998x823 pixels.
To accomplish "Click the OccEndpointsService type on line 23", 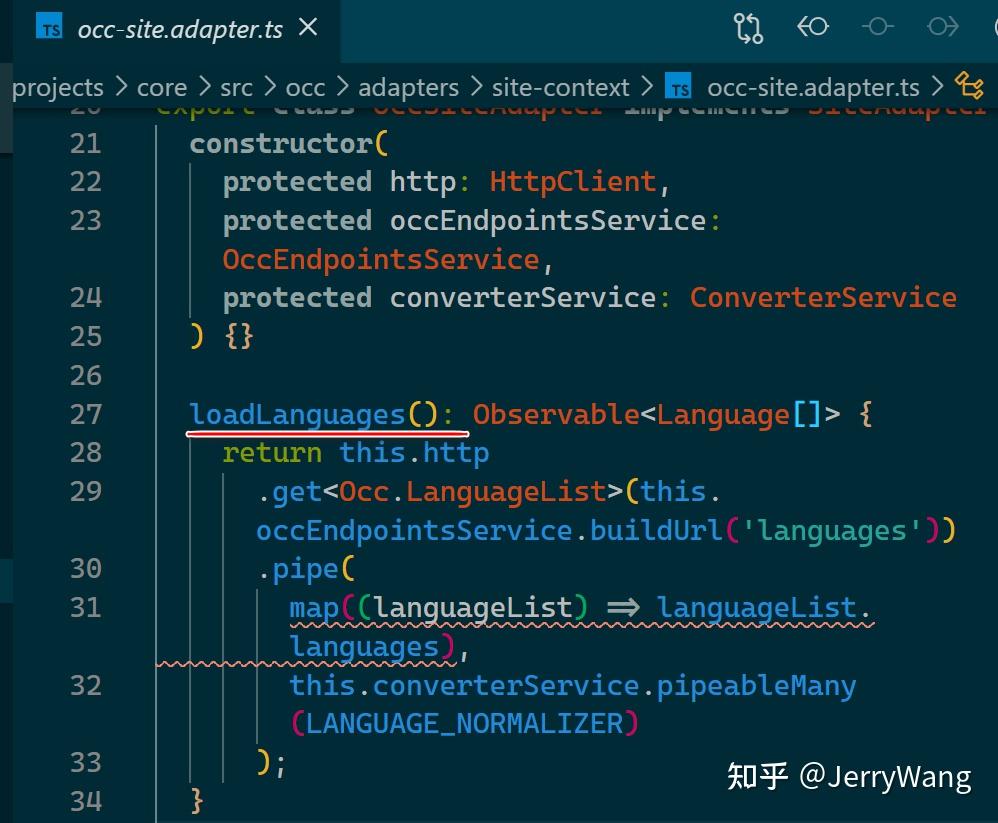I will click(380, 258).
